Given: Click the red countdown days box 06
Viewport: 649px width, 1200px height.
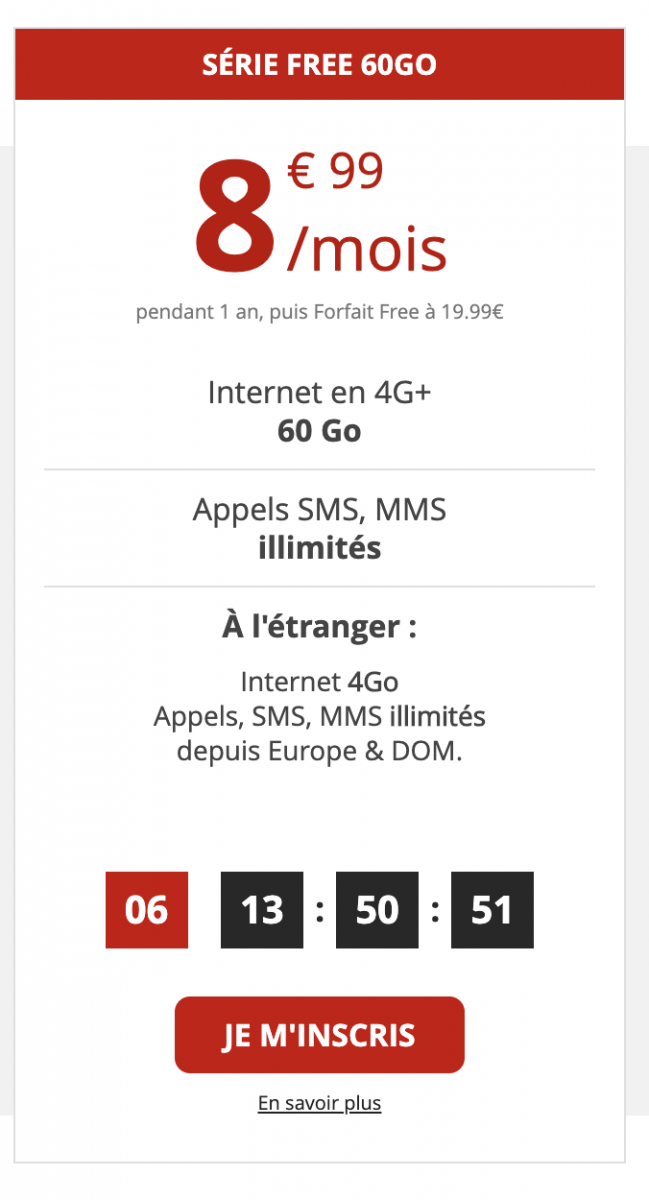Looking at the screenshot, I should tap(147, 910).
